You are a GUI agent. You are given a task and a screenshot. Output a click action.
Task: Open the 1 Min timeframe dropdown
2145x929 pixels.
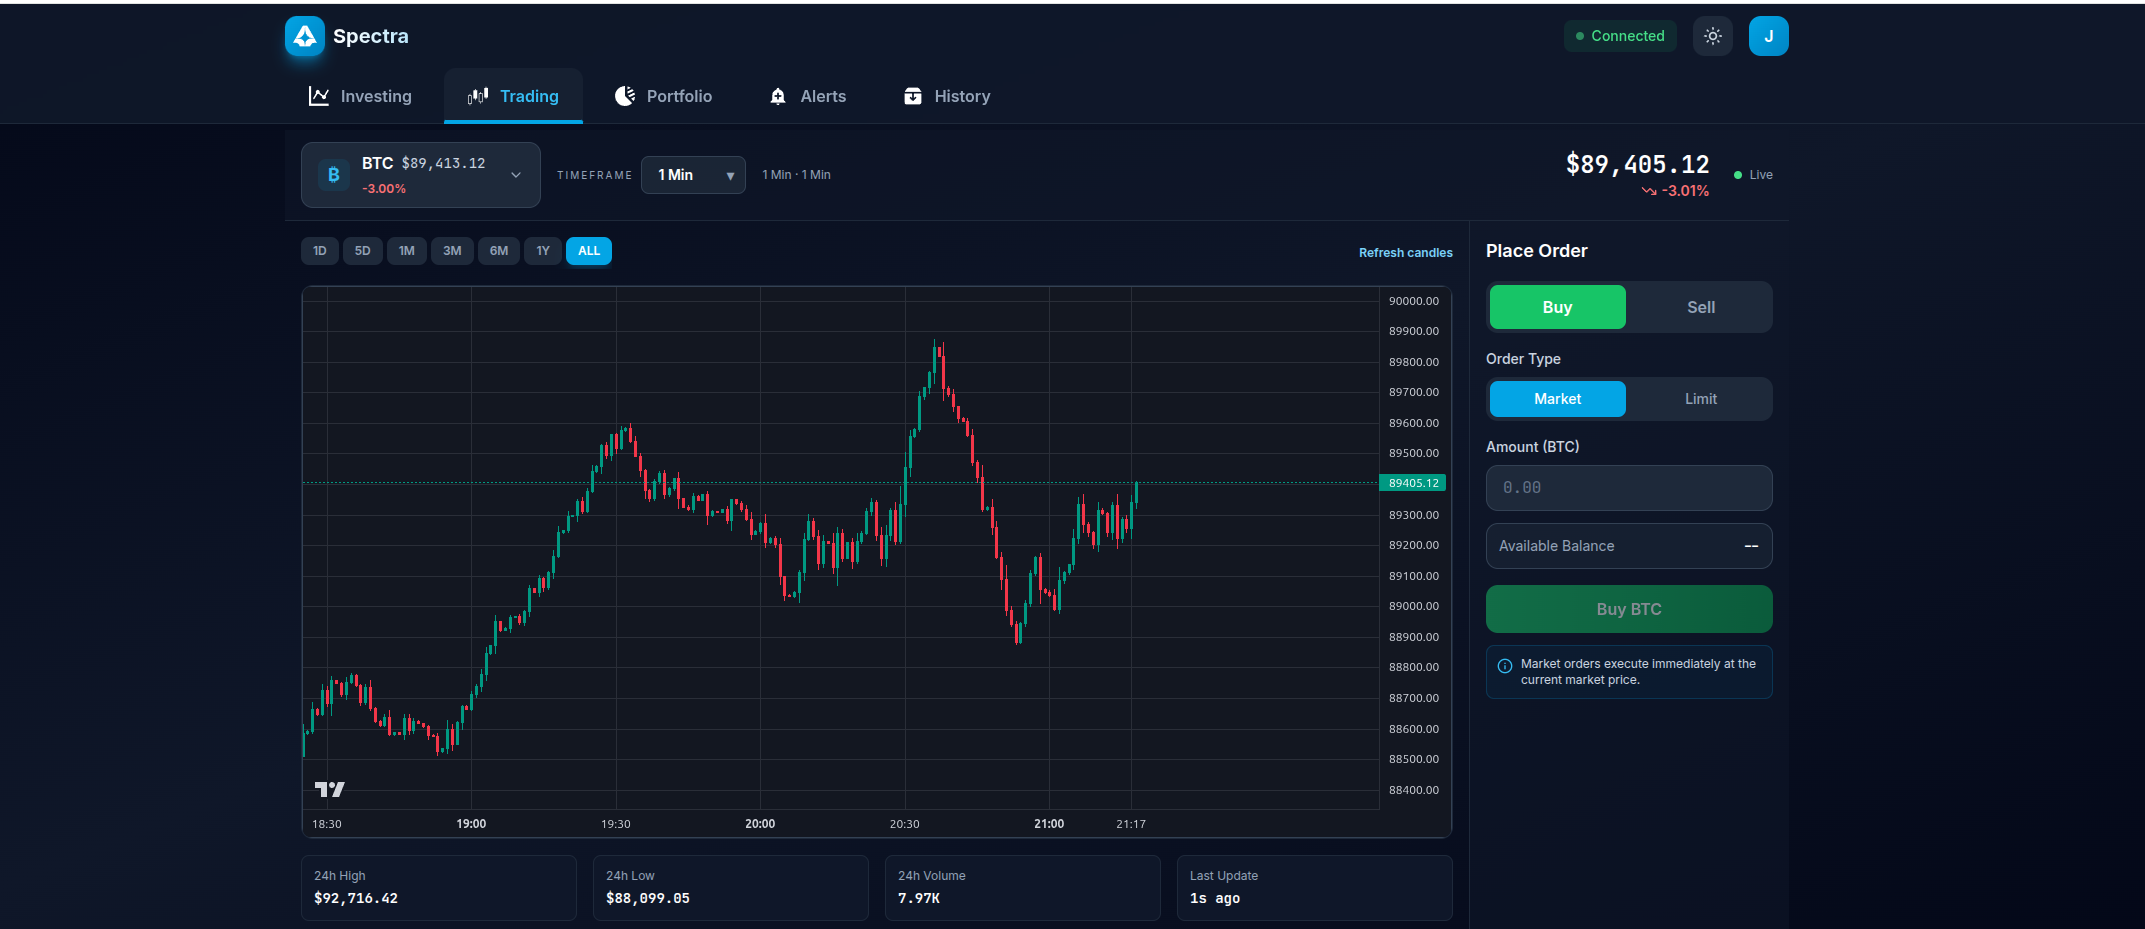click(x=693, y=175)
